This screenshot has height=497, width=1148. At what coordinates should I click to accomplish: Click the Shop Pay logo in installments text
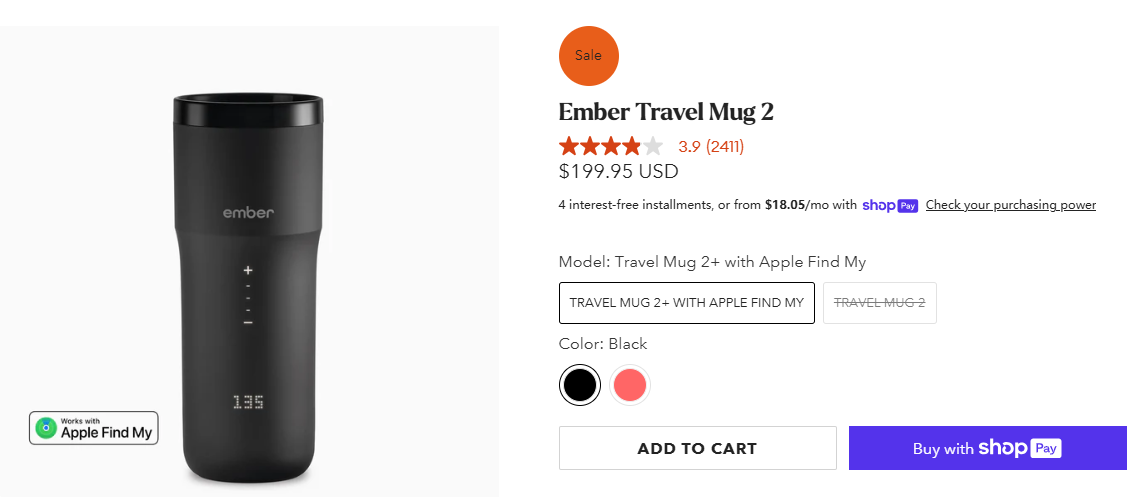[890, 205]
